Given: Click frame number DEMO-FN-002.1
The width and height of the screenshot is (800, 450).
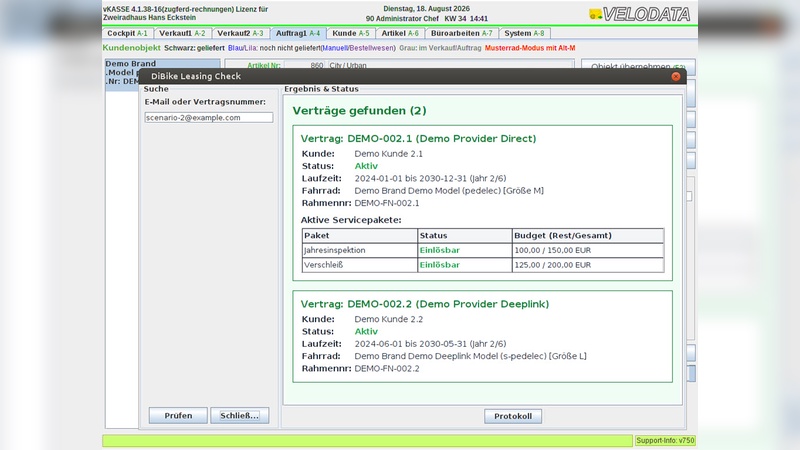Looking at the screenshot, I should click(387, 203).
